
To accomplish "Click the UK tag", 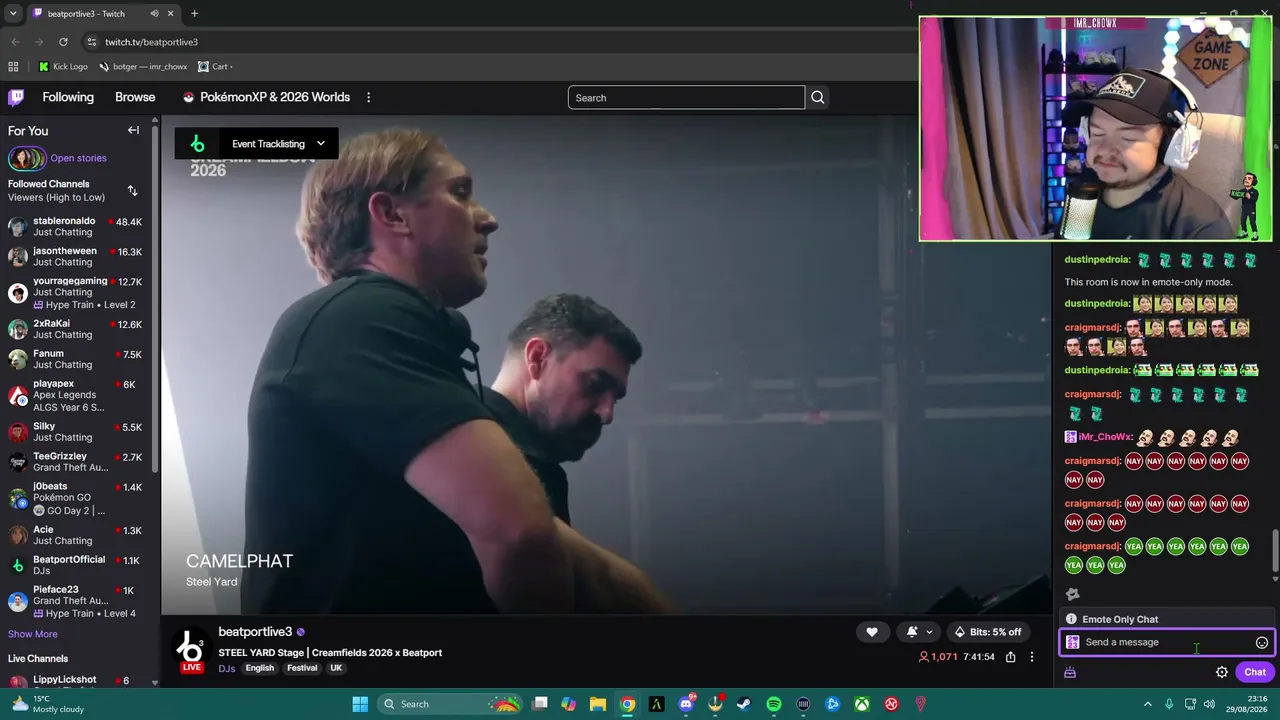I will click(x=336, y=668).
